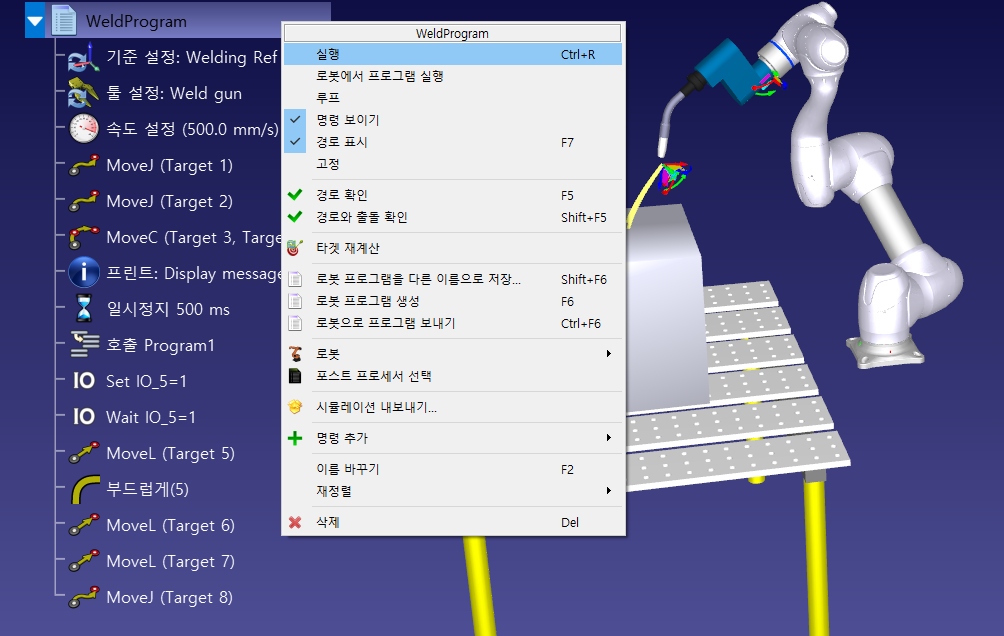Click the reference frame icon for Welding Ref
This screenshot has width=1004, height=636.
(x=84, y=58)
